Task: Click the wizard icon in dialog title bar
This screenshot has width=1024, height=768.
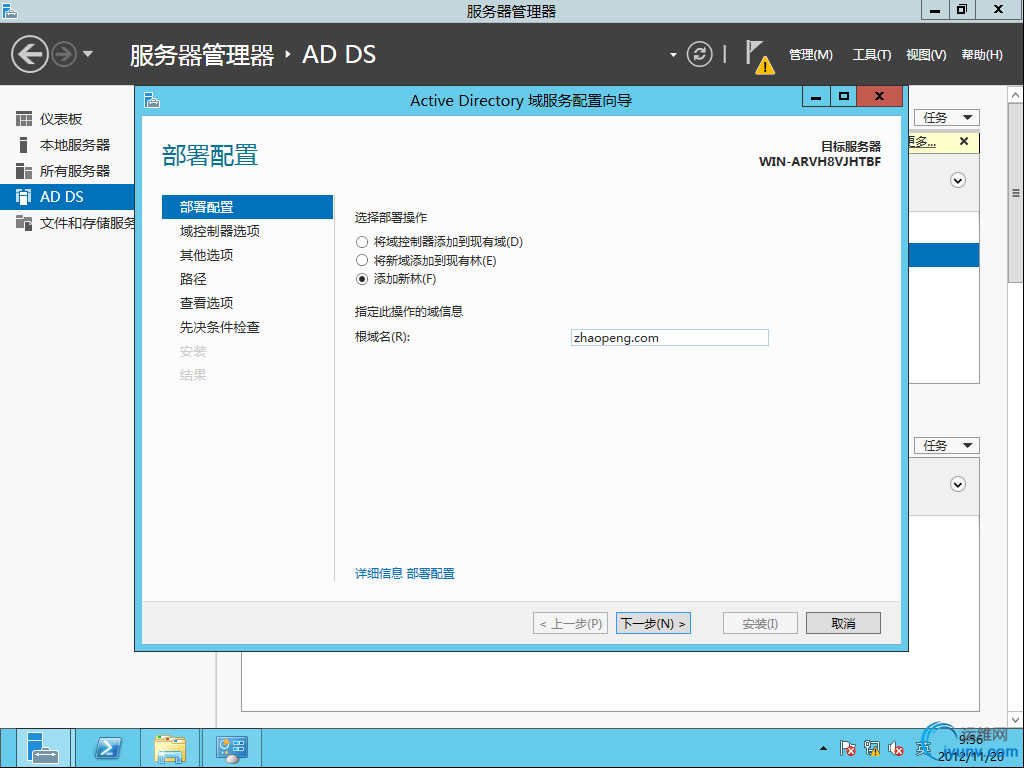Action: [x=152, y=101]
